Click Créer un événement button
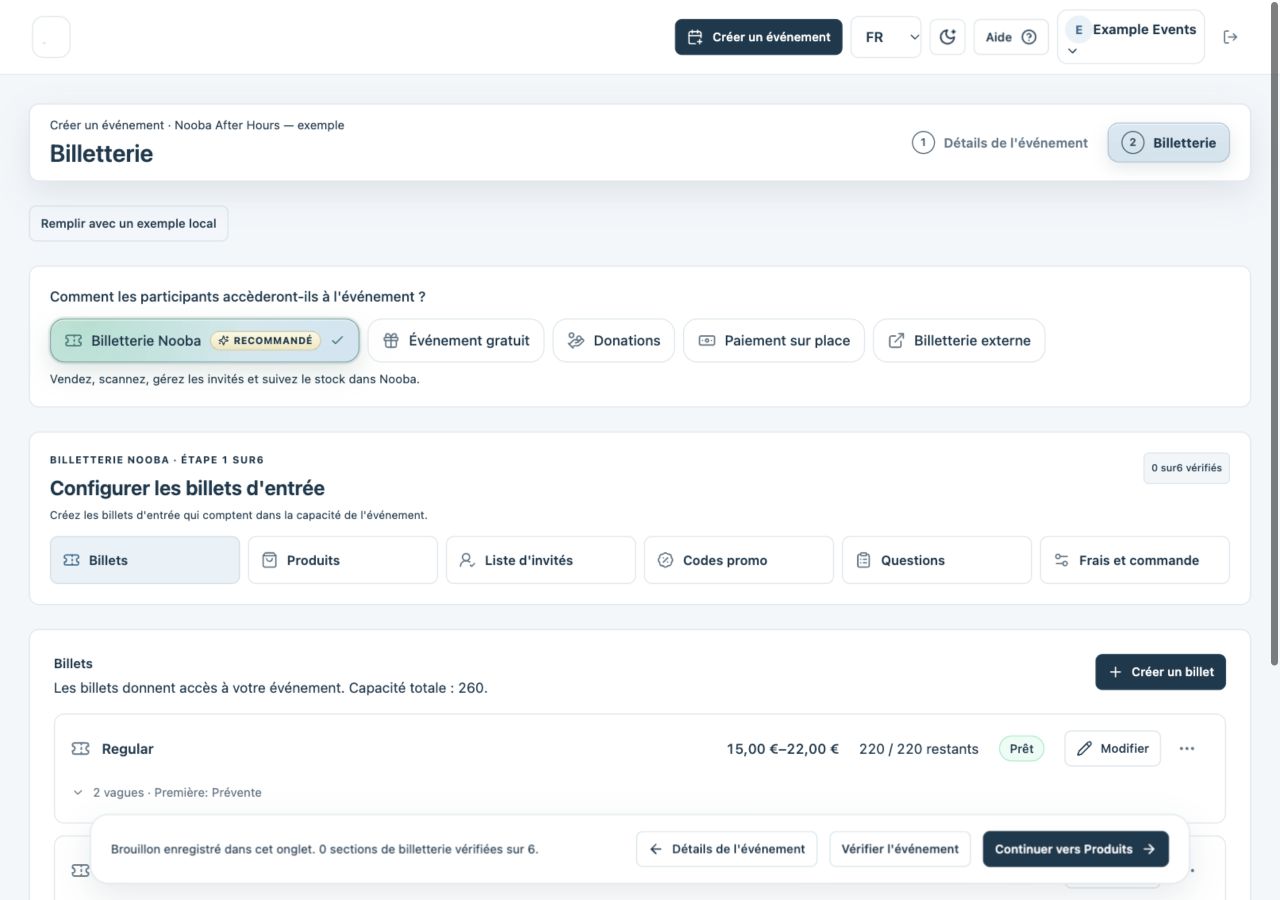 click(x=759, y=37)
